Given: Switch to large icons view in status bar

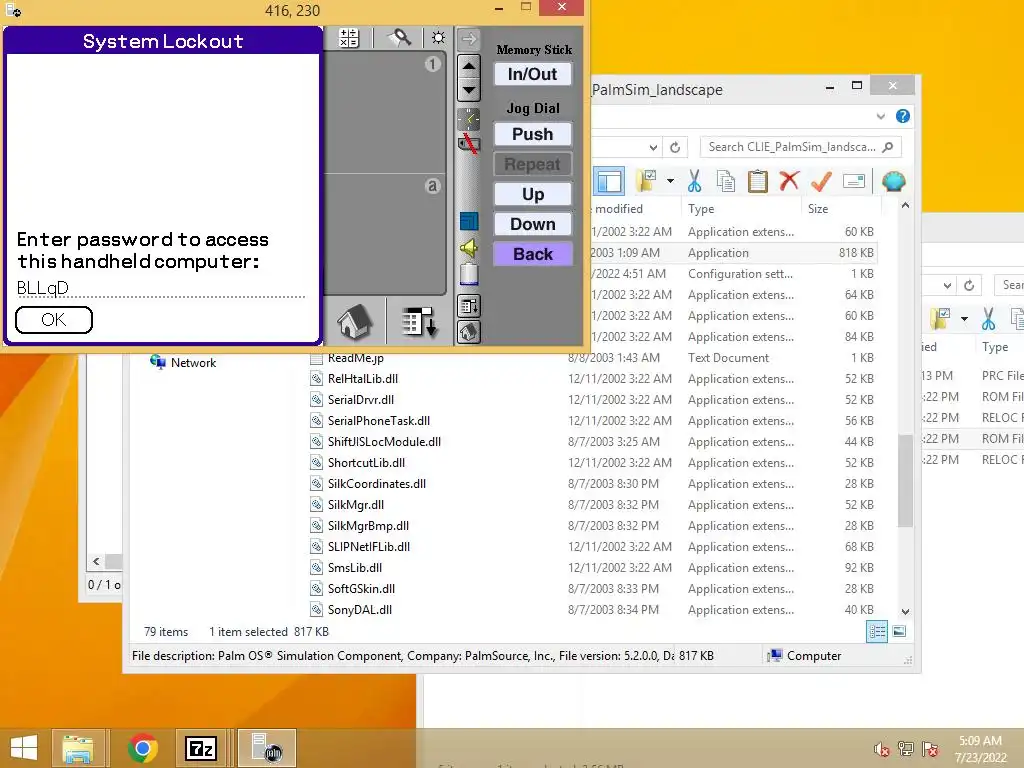Looking at the screenshot, I should point(899,632).
